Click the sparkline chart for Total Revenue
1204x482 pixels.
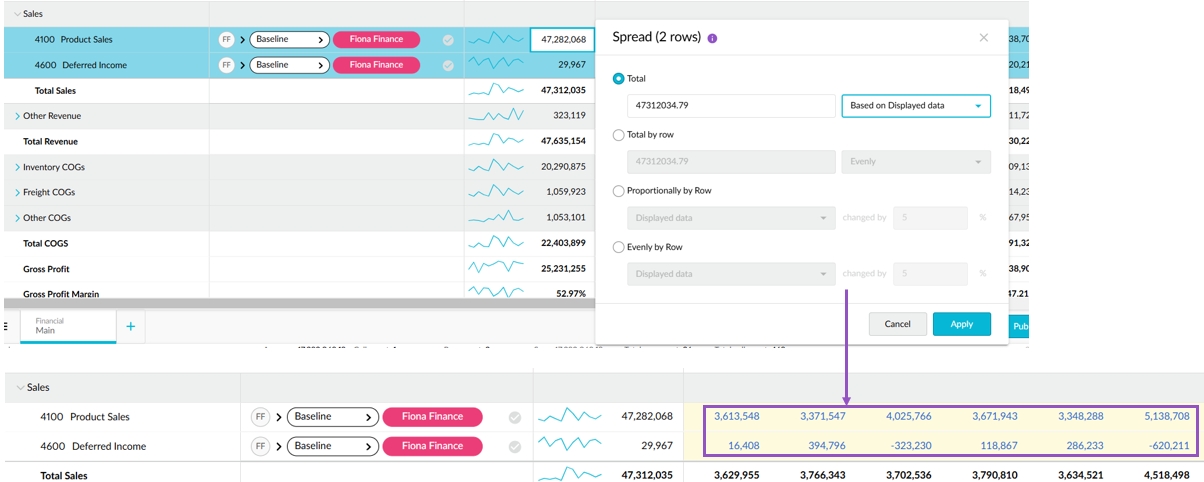pyautogui.click(x=496, y=141)
